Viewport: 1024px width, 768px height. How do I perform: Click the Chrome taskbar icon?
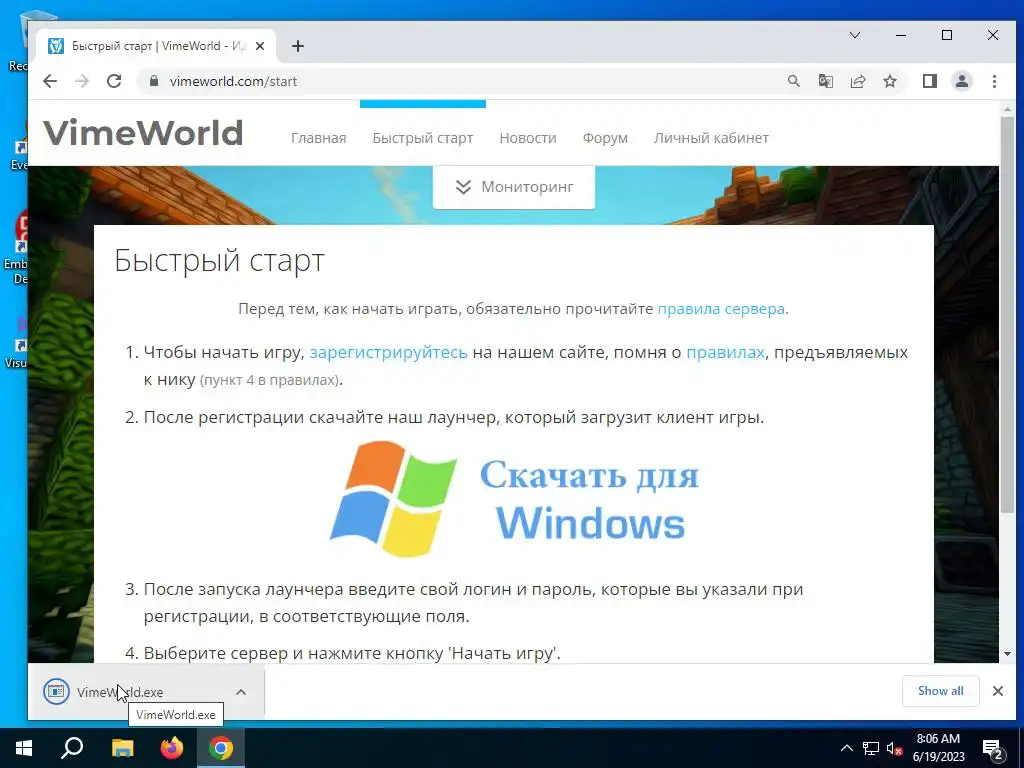pyautogui.click(x=221, y=748)
